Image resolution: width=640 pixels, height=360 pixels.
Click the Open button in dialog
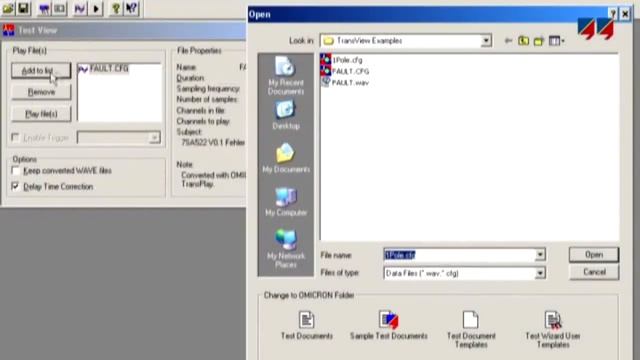594,255
